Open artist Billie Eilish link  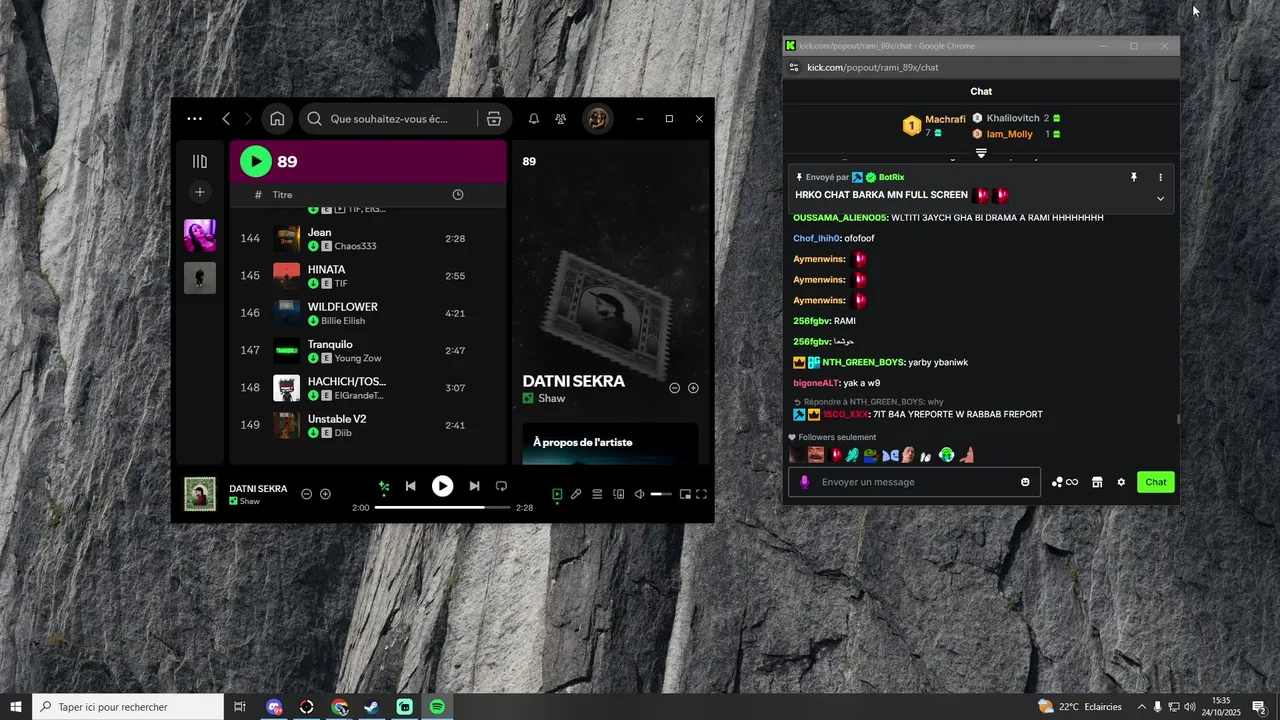tap(343, 321)
